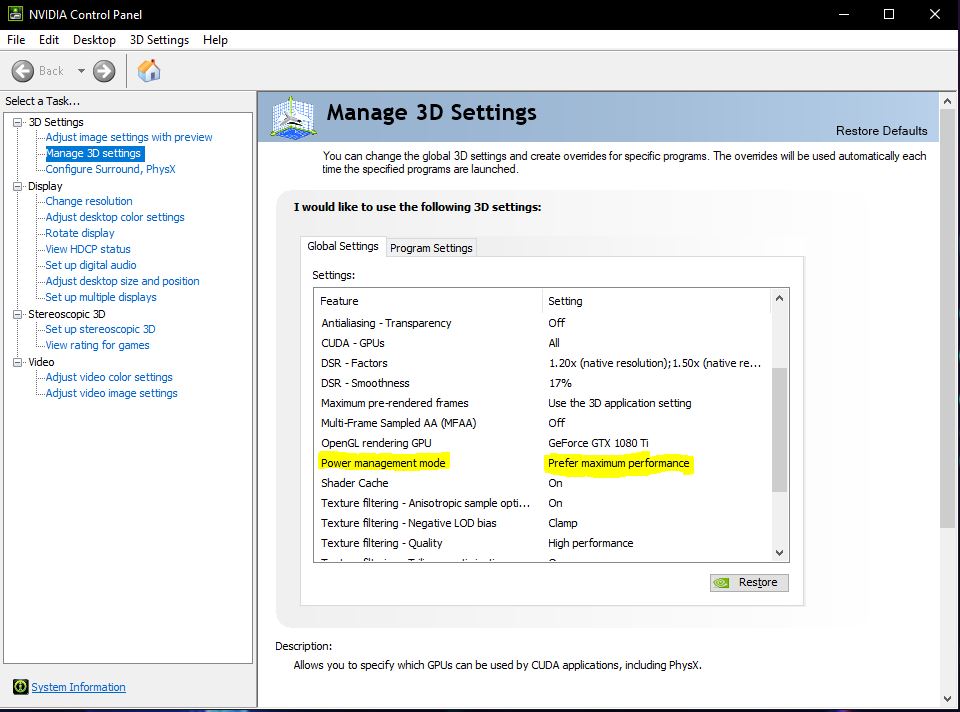Click the Prefer maximum performance value
This screenshot has height=712, width=960.
tap(618, 463)
